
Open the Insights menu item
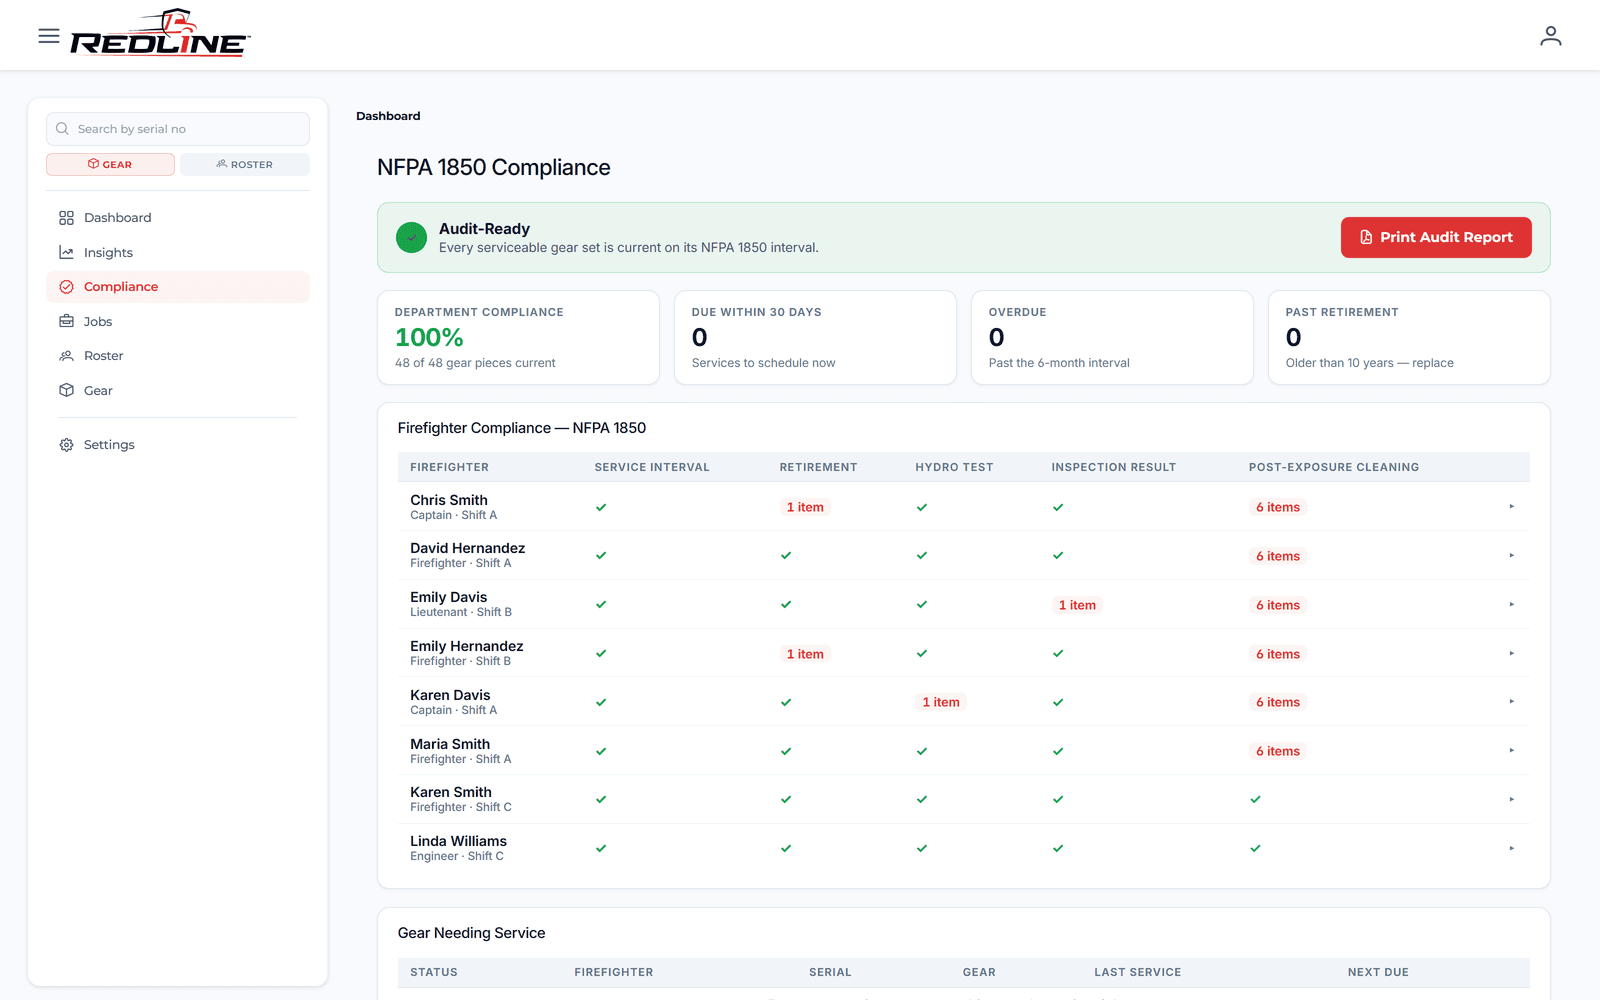point(178,252)
